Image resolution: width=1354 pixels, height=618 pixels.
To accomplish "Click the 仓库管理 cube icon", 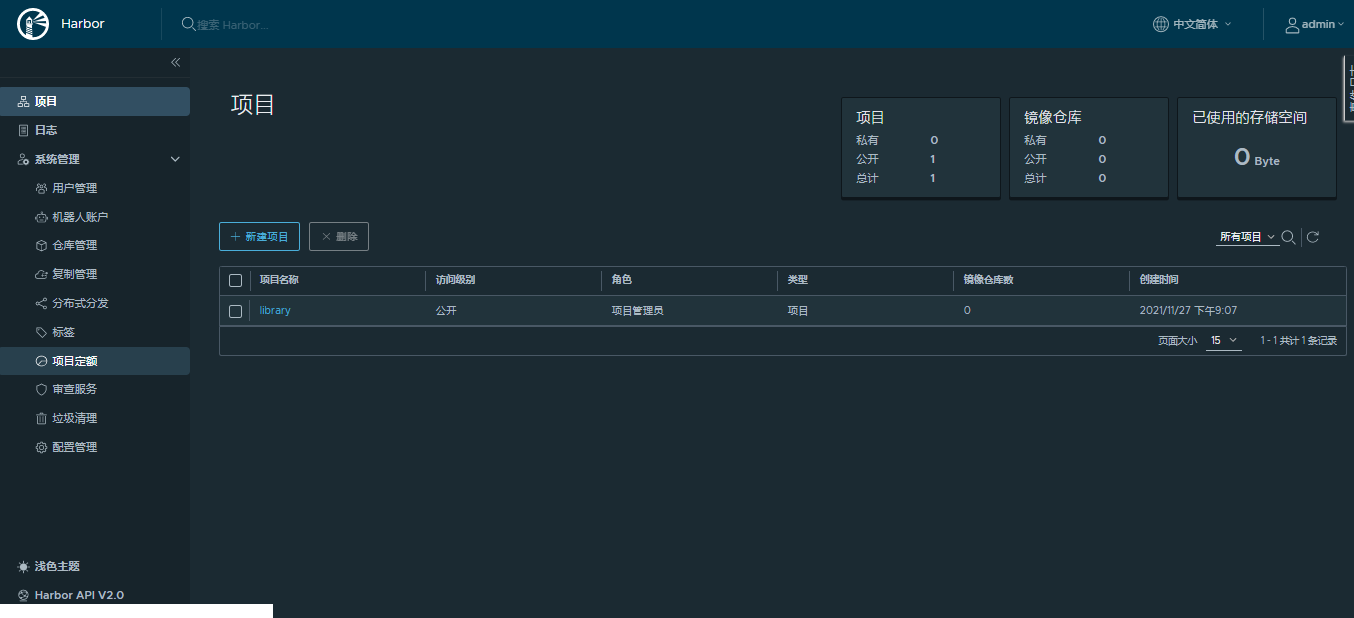I will 41,245.
